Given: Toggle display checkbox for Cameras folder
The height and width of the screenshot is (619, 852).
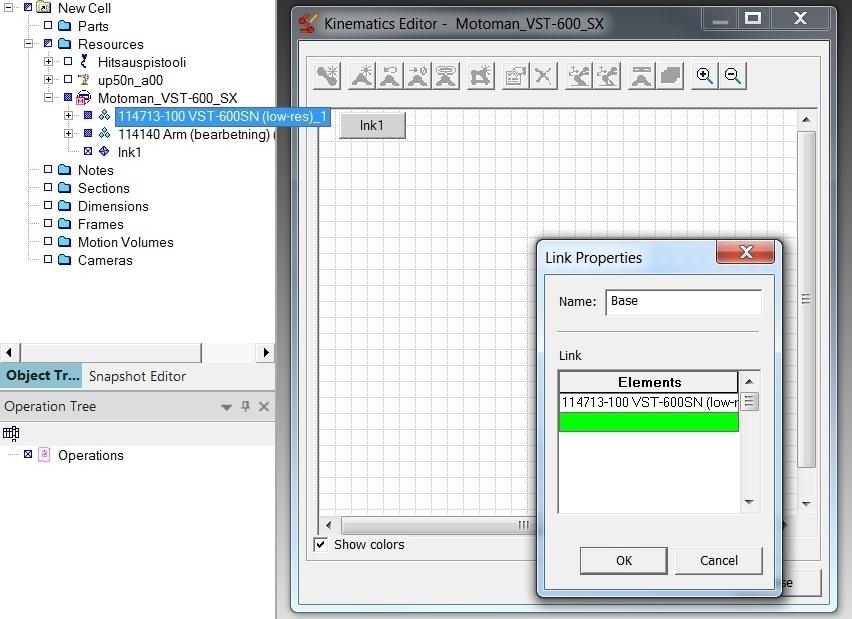Looking at the screenshot, I should tap(48, 259).
